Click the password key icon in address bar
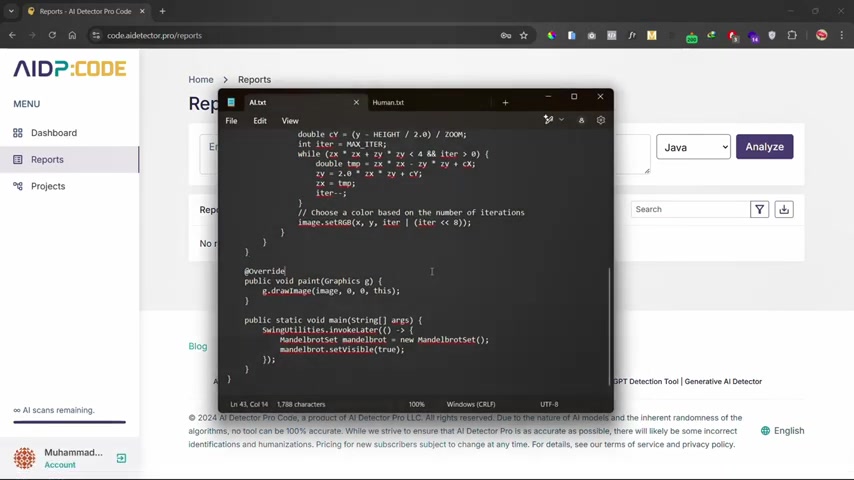 point(505,35)
